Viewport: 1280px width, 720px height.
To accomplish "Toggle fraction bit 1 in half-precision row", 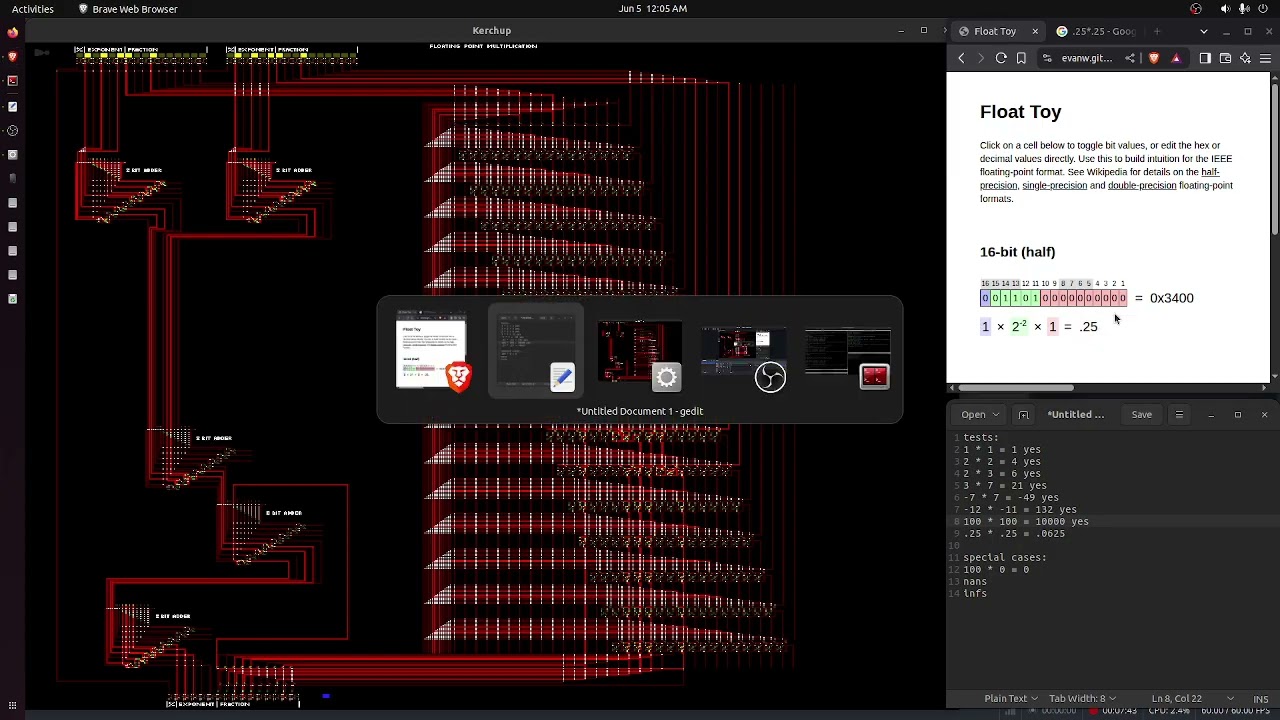I will pos(1122,298).
